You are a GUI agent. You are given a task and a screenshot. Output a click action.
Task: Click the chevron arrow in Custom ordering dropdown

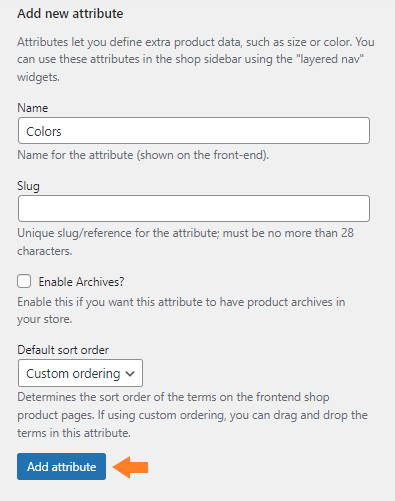pyautogui.click(x=130, y=374)
